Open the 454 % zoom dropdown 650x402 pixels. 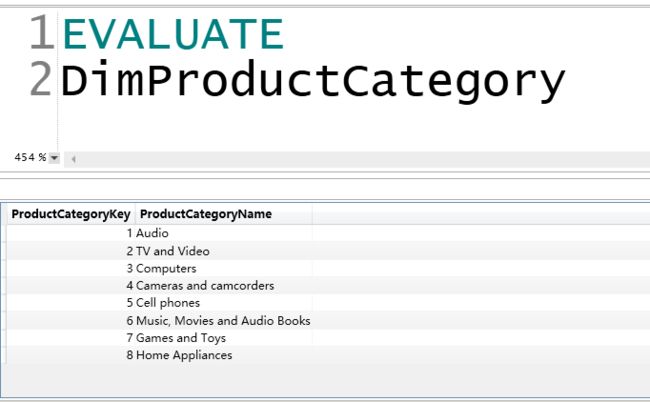(x=54, y=158)
